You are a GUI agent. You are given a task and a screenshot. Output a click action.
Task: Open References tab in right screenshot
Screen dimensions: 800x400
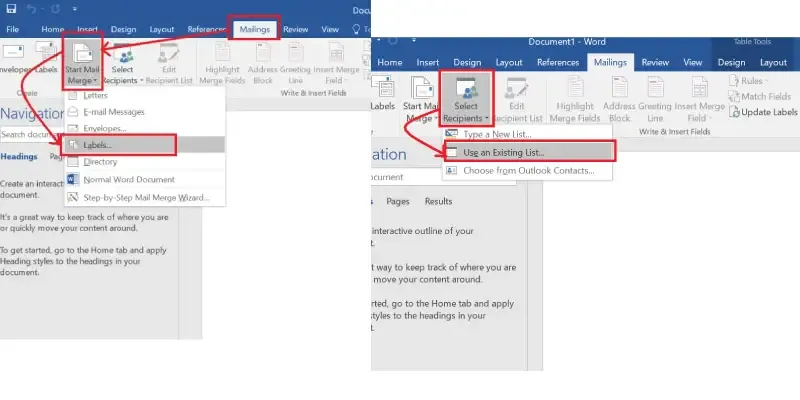(x=558, y=62)
